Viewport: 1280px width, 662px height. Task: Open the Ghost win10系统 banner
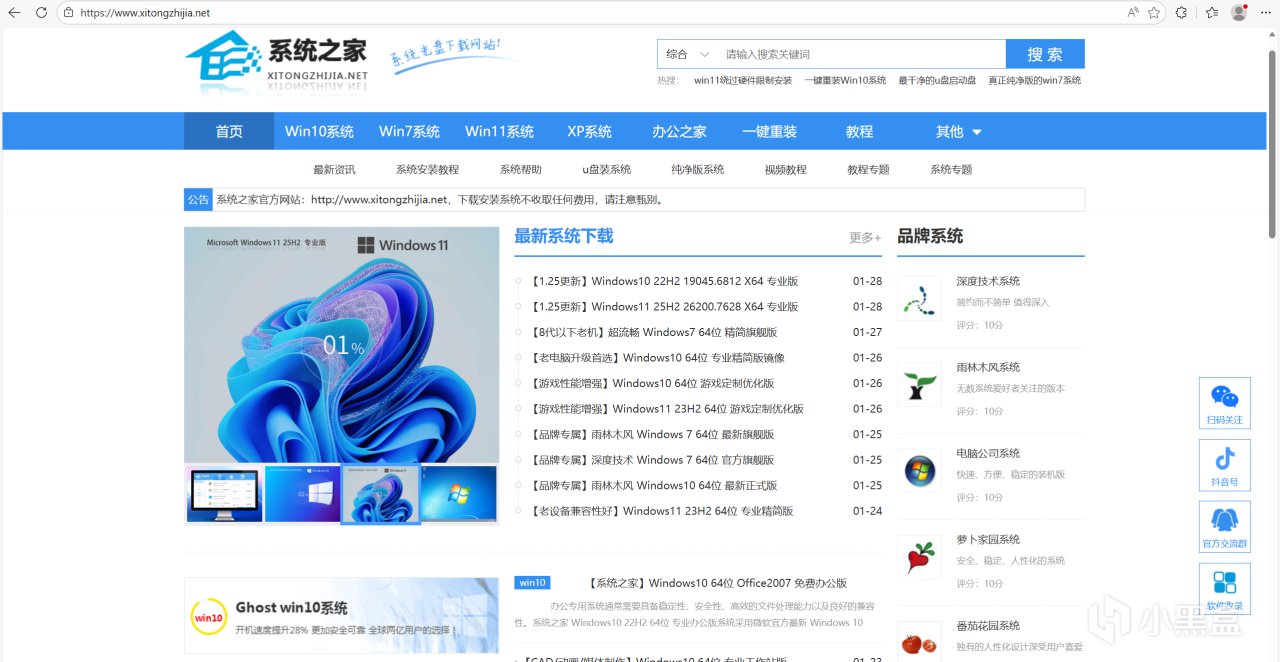click(342, 615)
